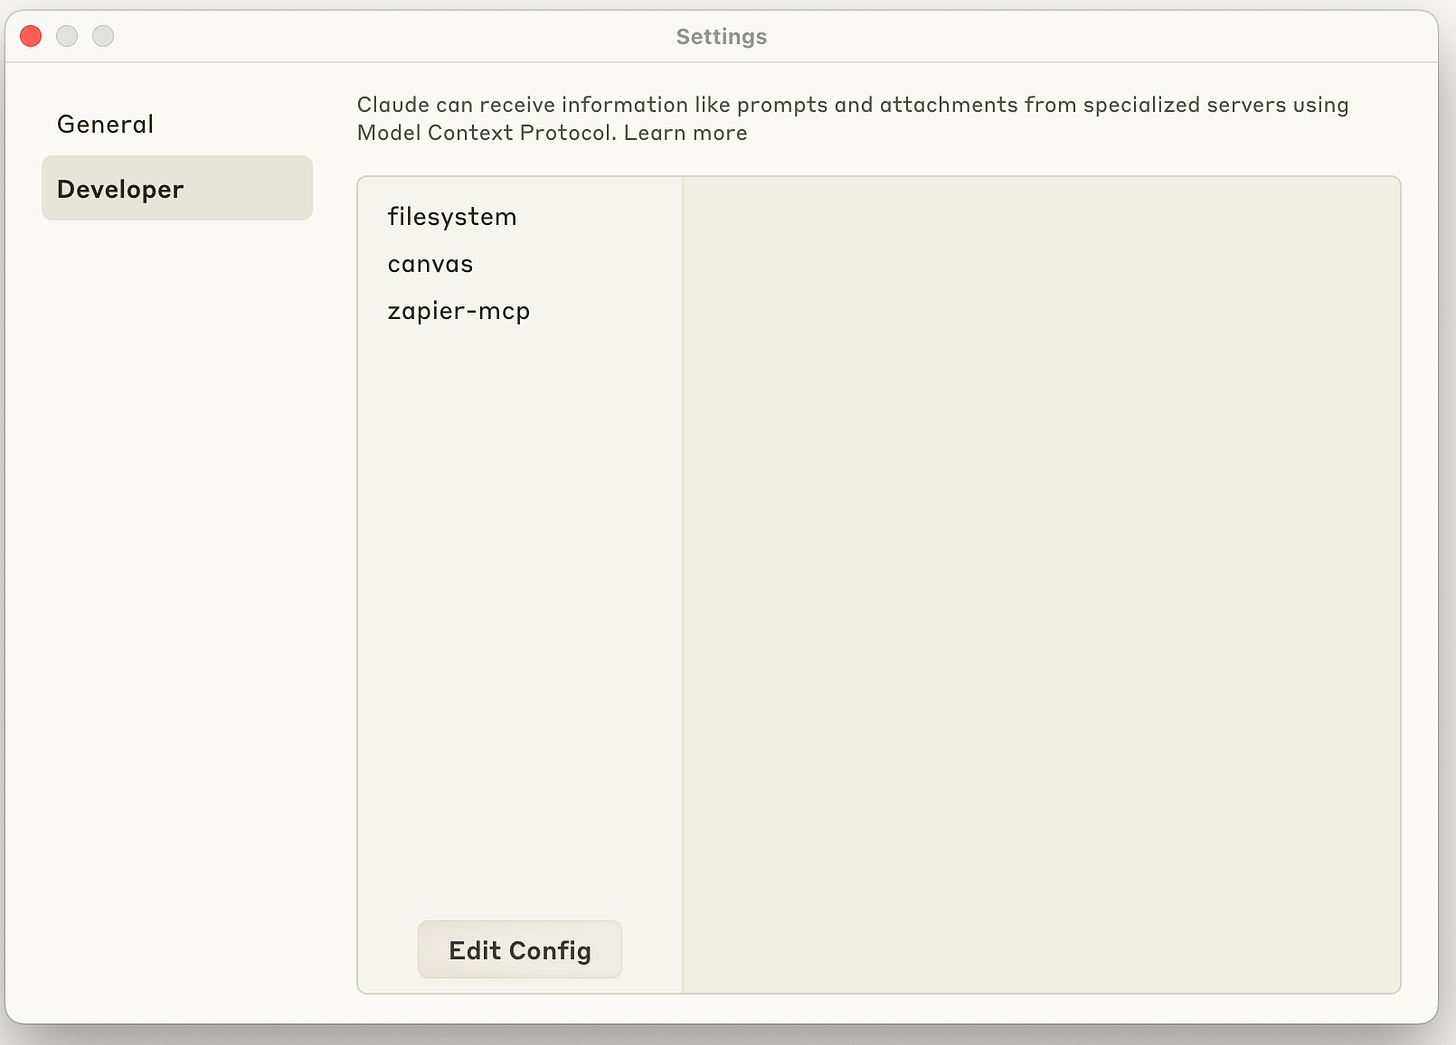
Task: Close the Settings window
Action: 31,36
